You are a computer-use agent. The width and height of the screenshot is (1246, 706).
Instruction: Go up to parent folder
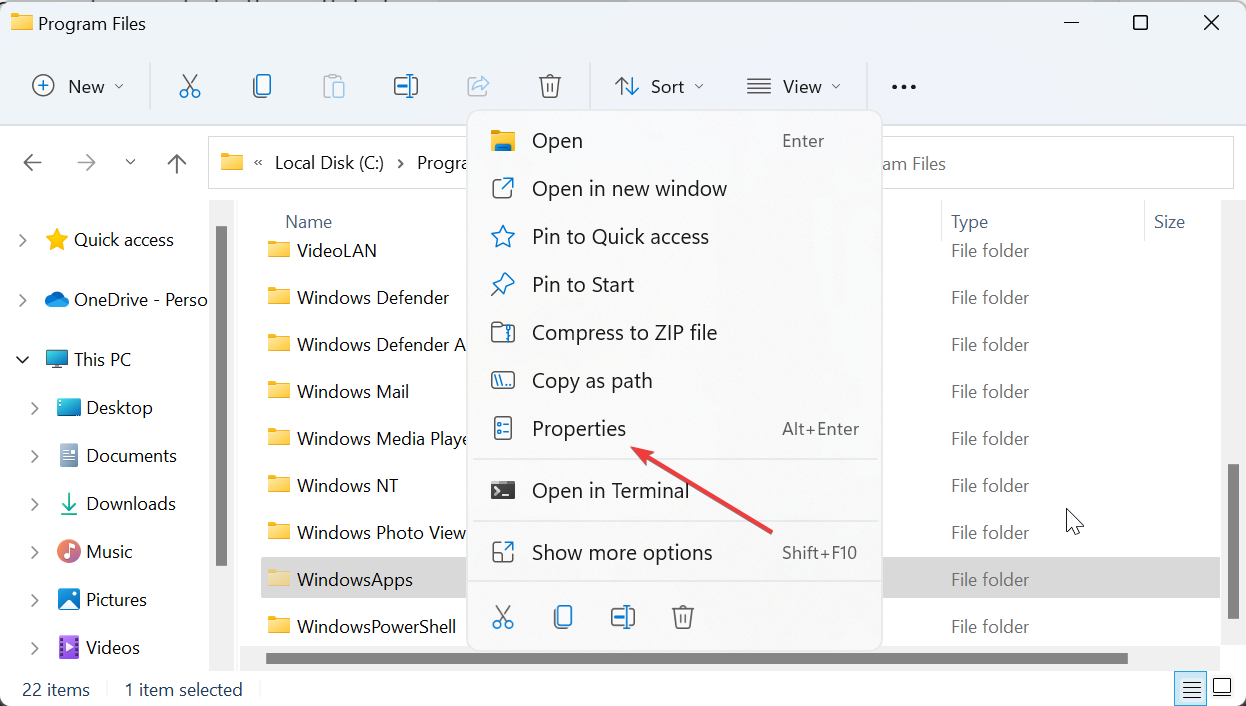(176, 162)
